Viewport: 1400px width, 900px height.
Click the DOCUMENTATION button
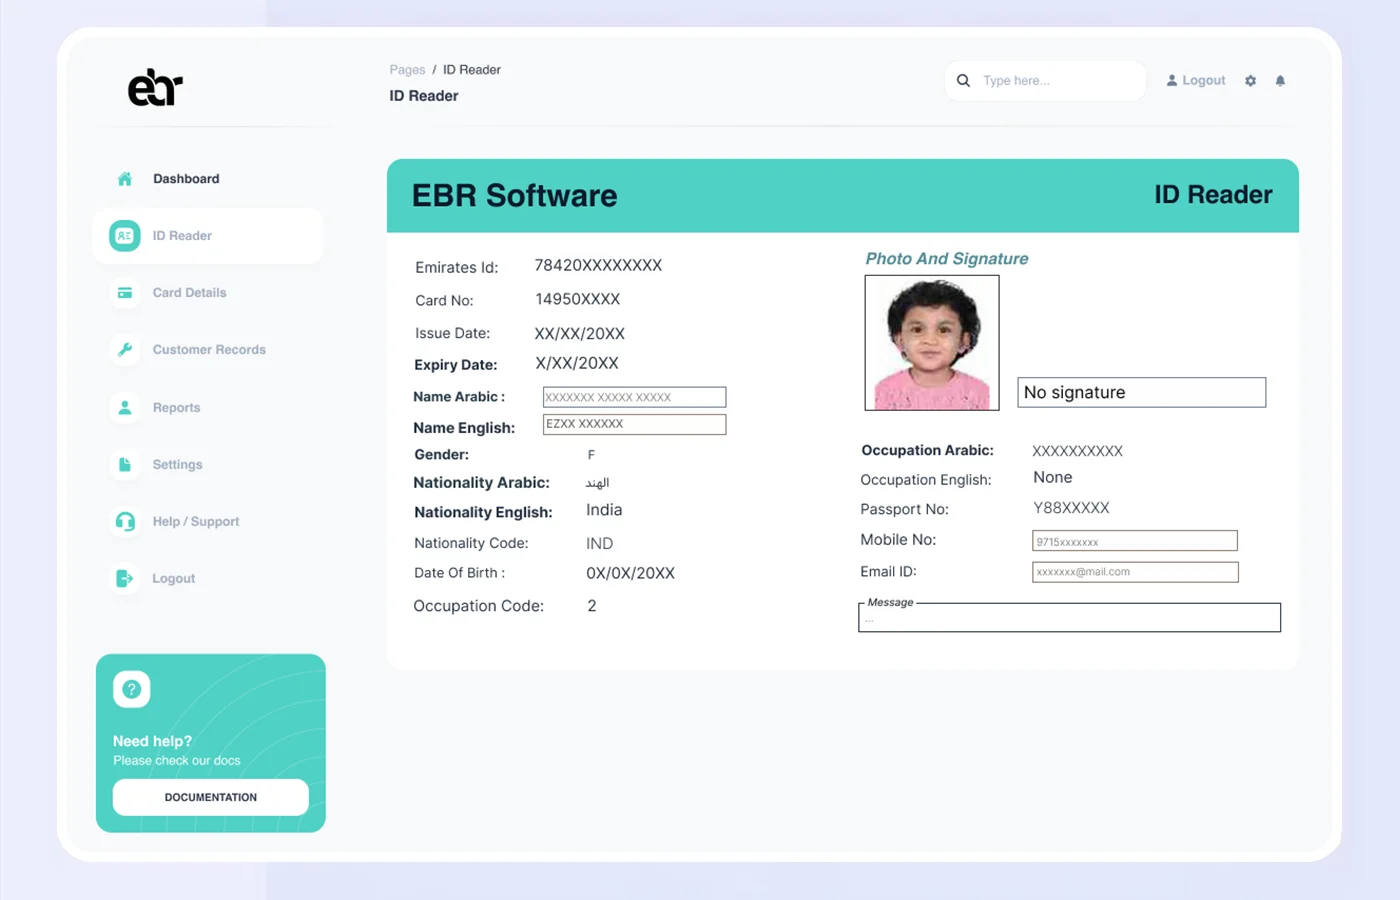tap(210, 797)
